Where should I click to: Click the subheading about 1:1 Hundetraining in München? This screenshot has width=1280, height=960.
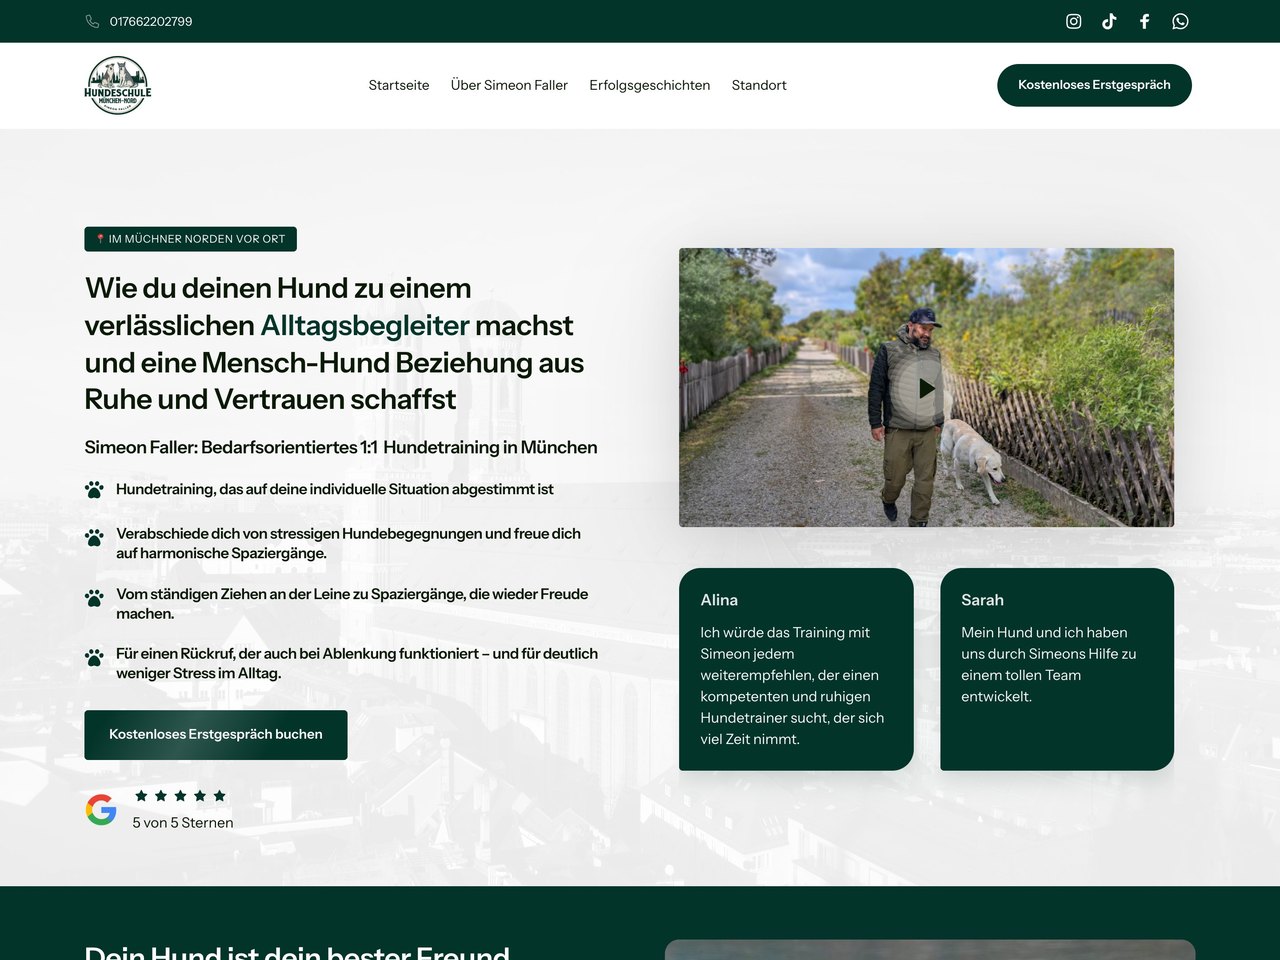(341, 447)
